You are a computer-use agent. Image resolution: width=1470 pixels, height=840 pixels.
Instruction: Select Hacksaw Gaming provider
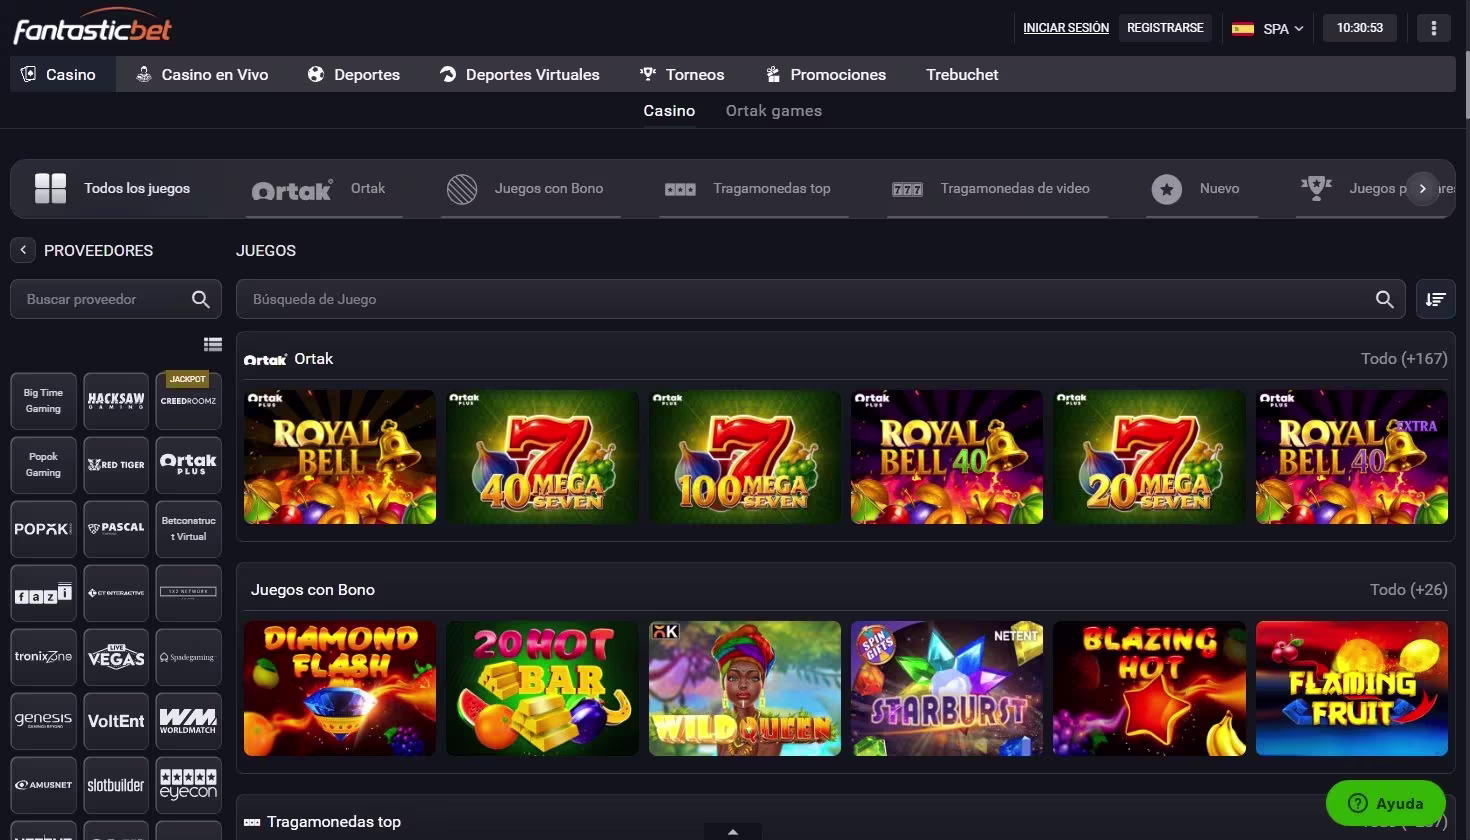(x=116, y=401)
